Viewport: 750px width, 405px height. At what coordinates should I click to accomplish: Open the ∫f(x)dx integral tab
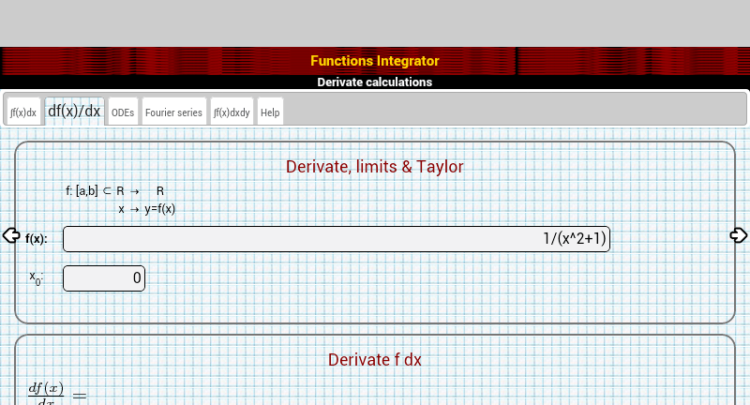pyautogui.click(x=23, y=112)
